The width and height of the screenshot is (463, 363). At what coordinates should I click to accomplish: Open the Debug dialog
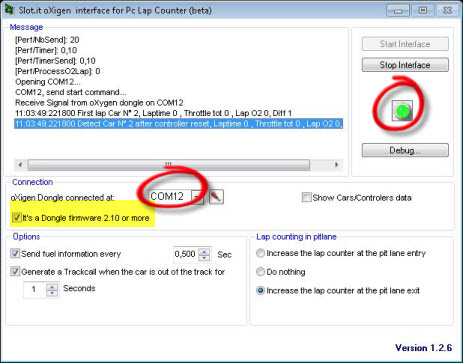click(x=405, y=150)
